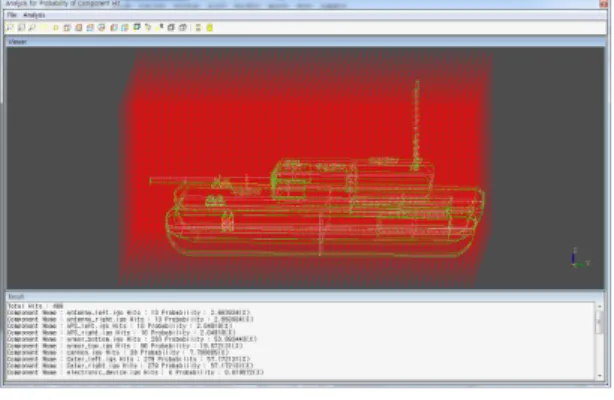This screenshot has width=614, height=400.
Task: Select the rotate arrow toolbar icon
Action: coord(148,28)
